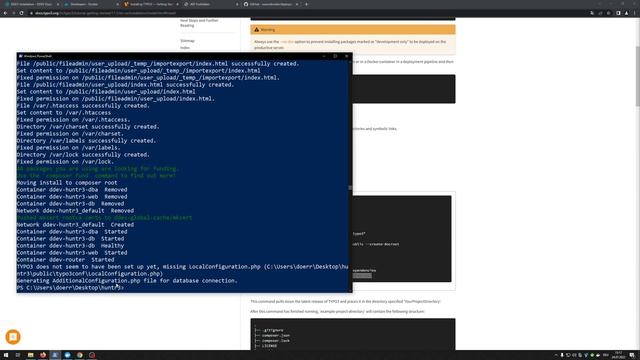Image resolution: width=640 pixels, height=360 pixels.
Task: Switch to the DDEV Installation browser tab
Action: (31, 4)
